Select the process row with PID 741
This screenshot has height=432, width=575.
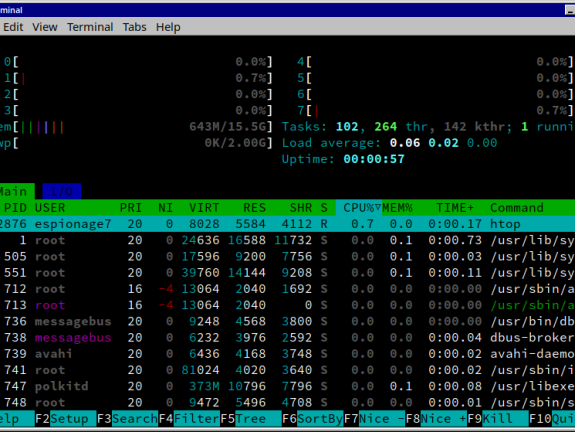coord(288,370)
